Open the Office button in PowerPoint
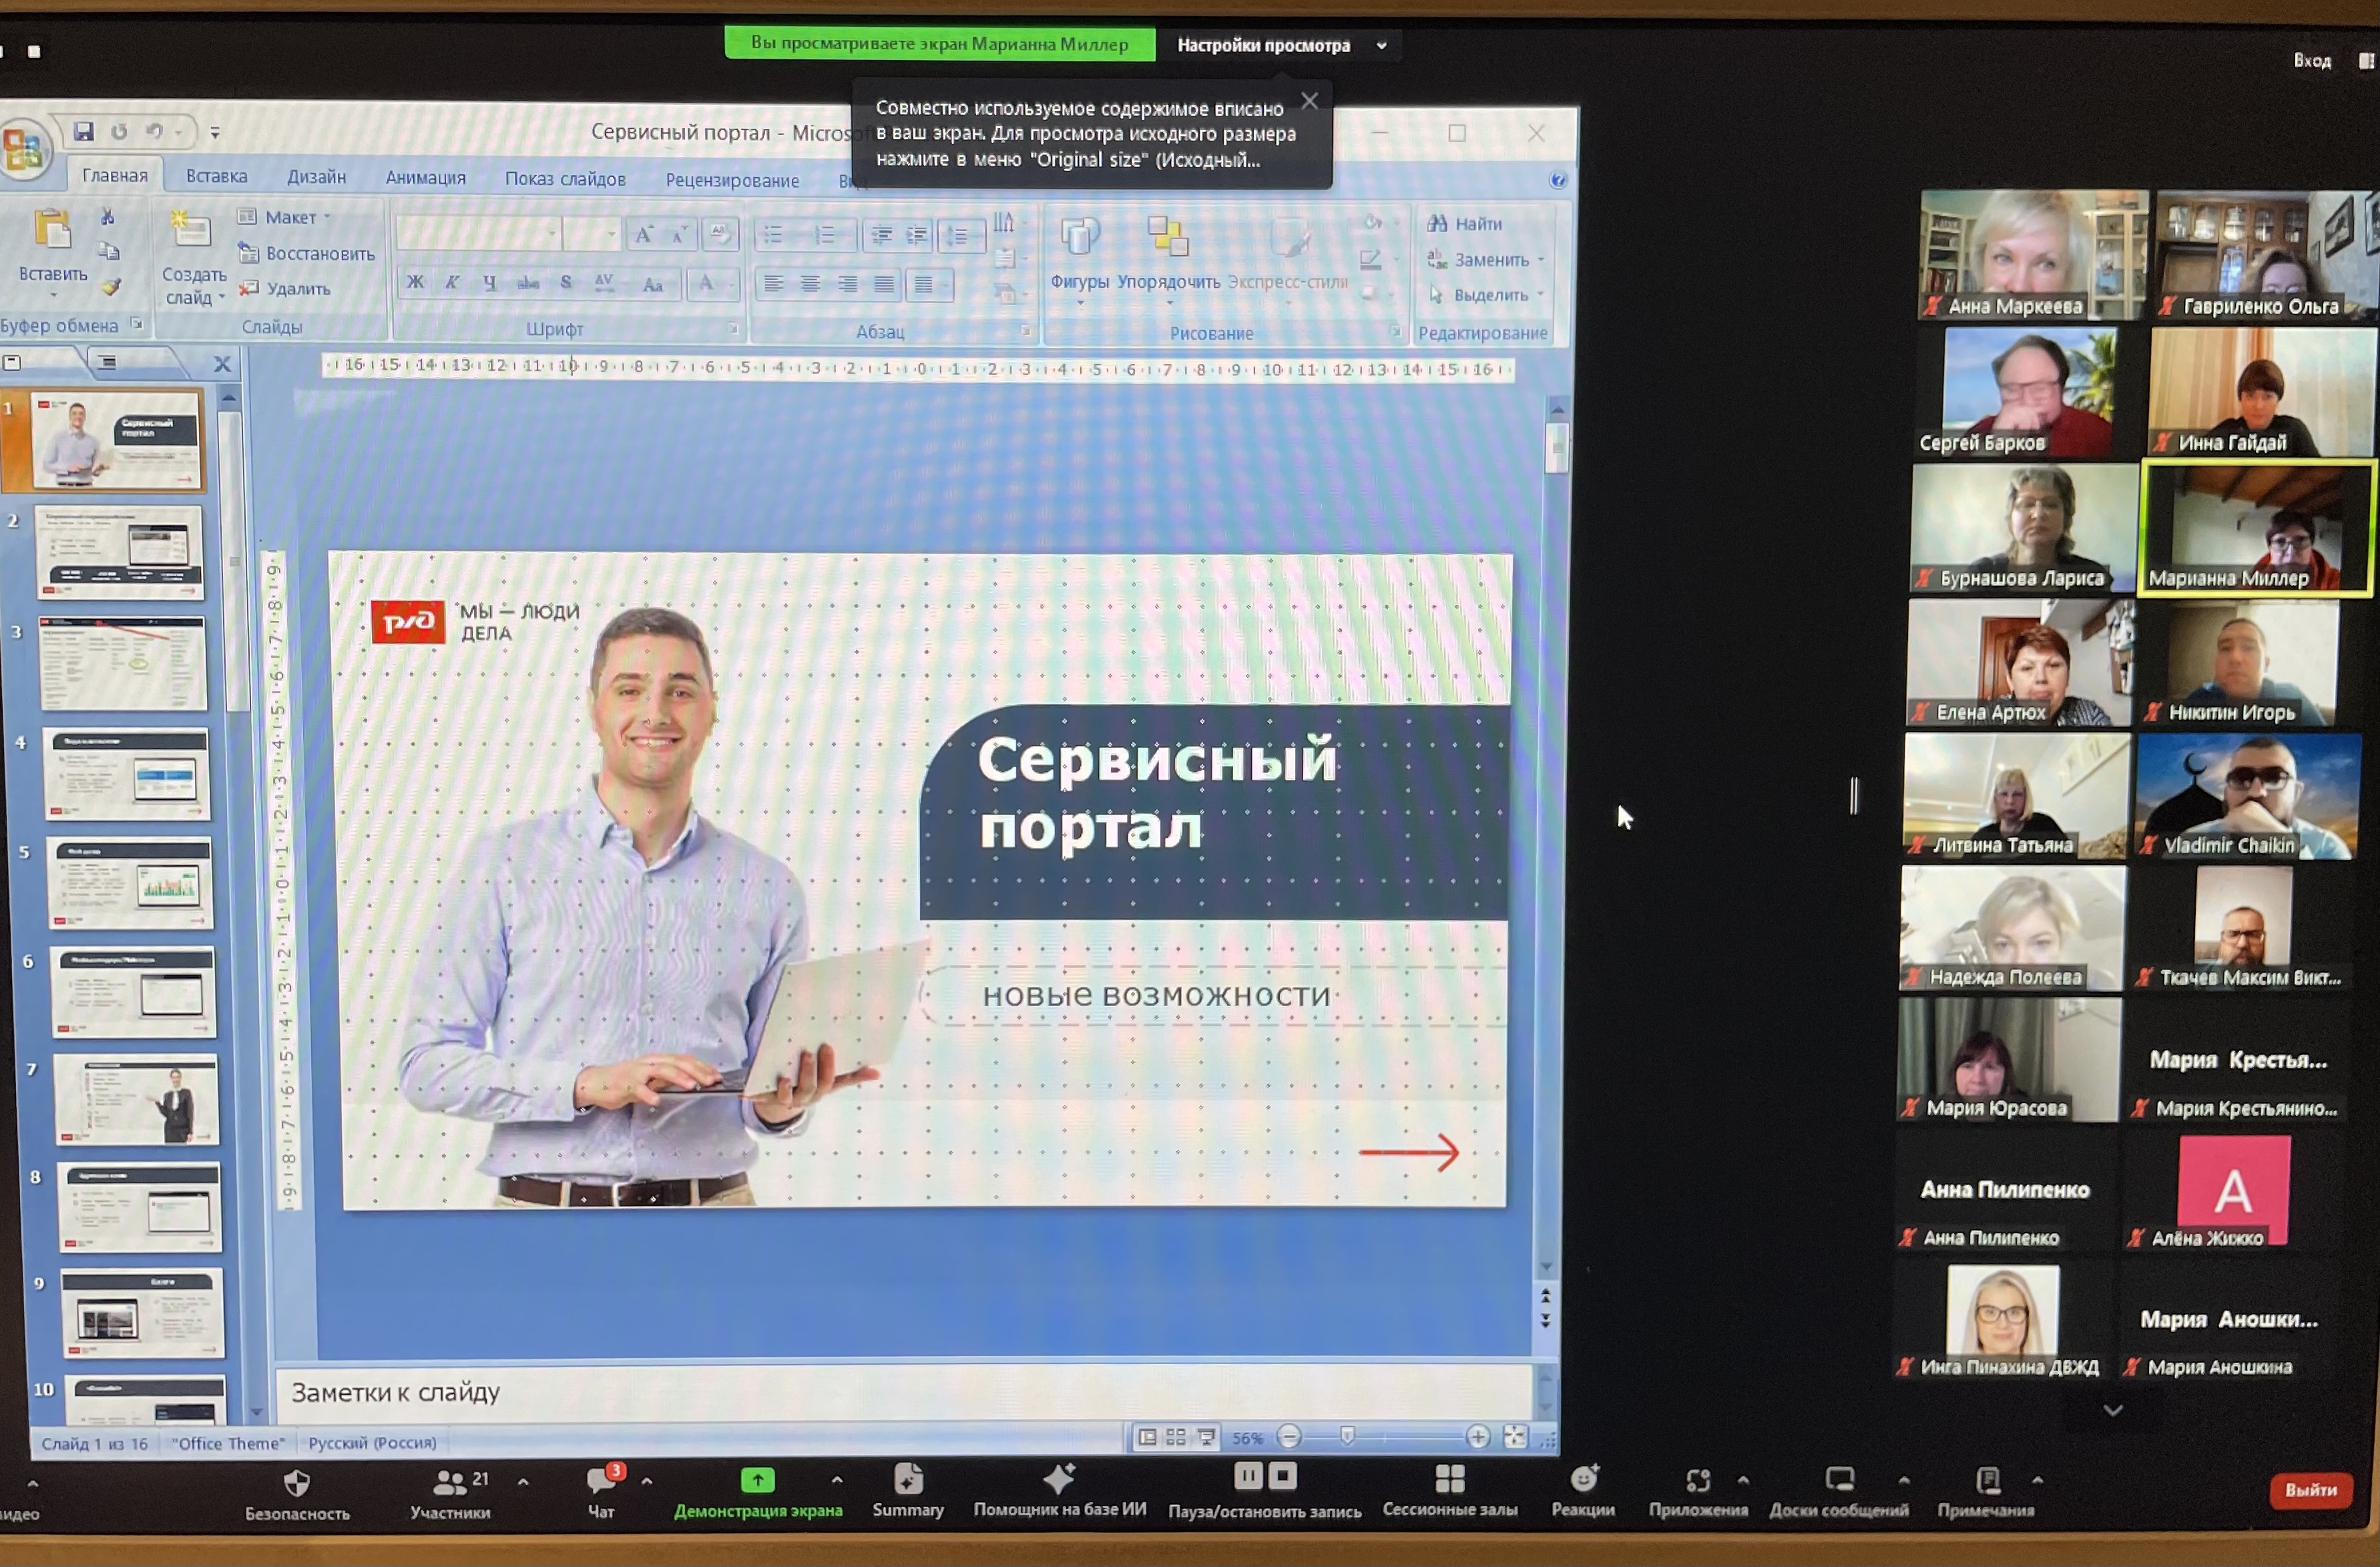 click(23, 150)
